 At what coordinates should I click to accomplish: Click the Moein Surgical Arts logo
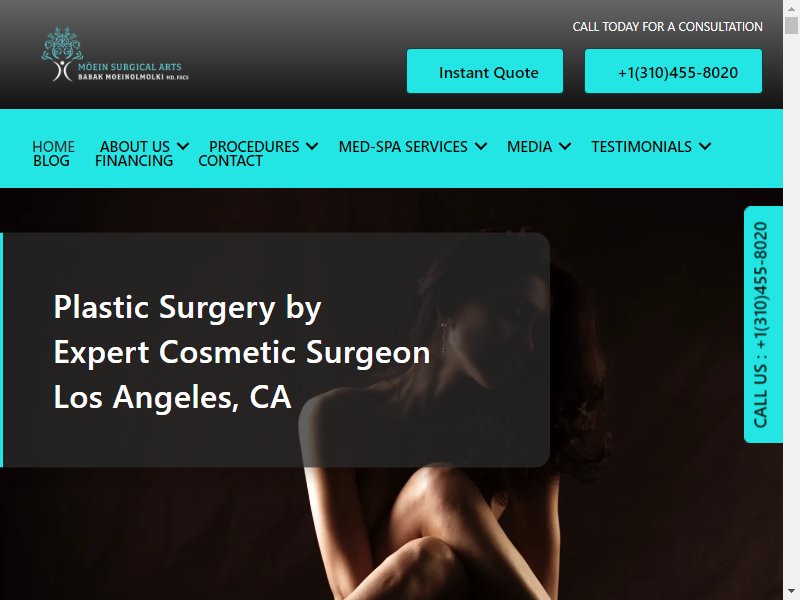pyautogui.click(x=115, y=55)
